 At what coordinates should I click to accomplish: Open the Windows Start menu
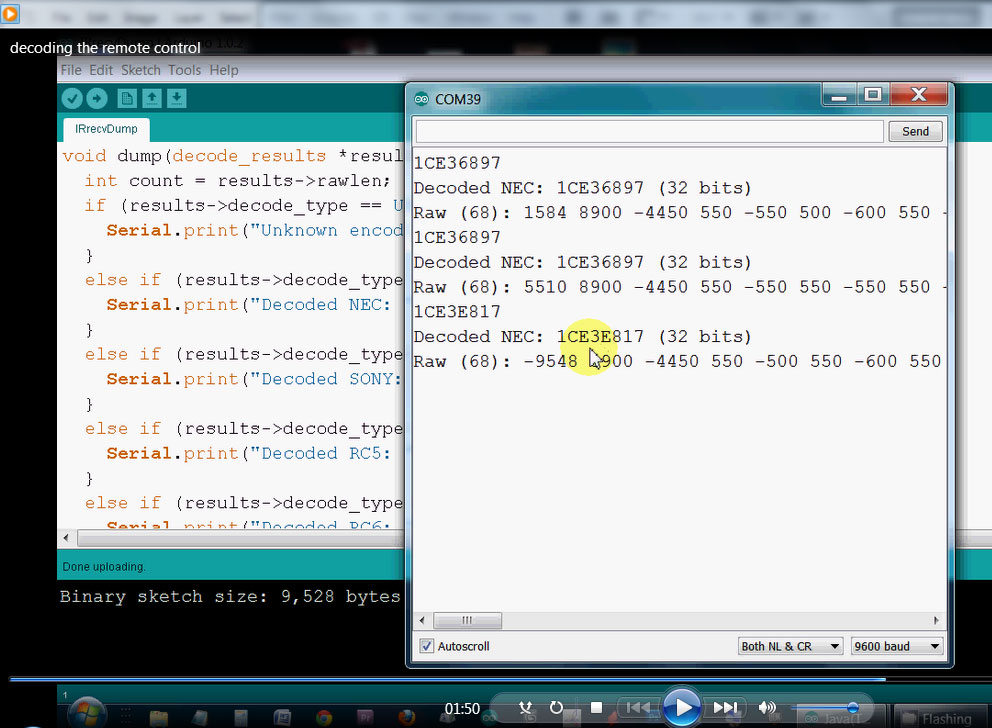coord(87,714)
